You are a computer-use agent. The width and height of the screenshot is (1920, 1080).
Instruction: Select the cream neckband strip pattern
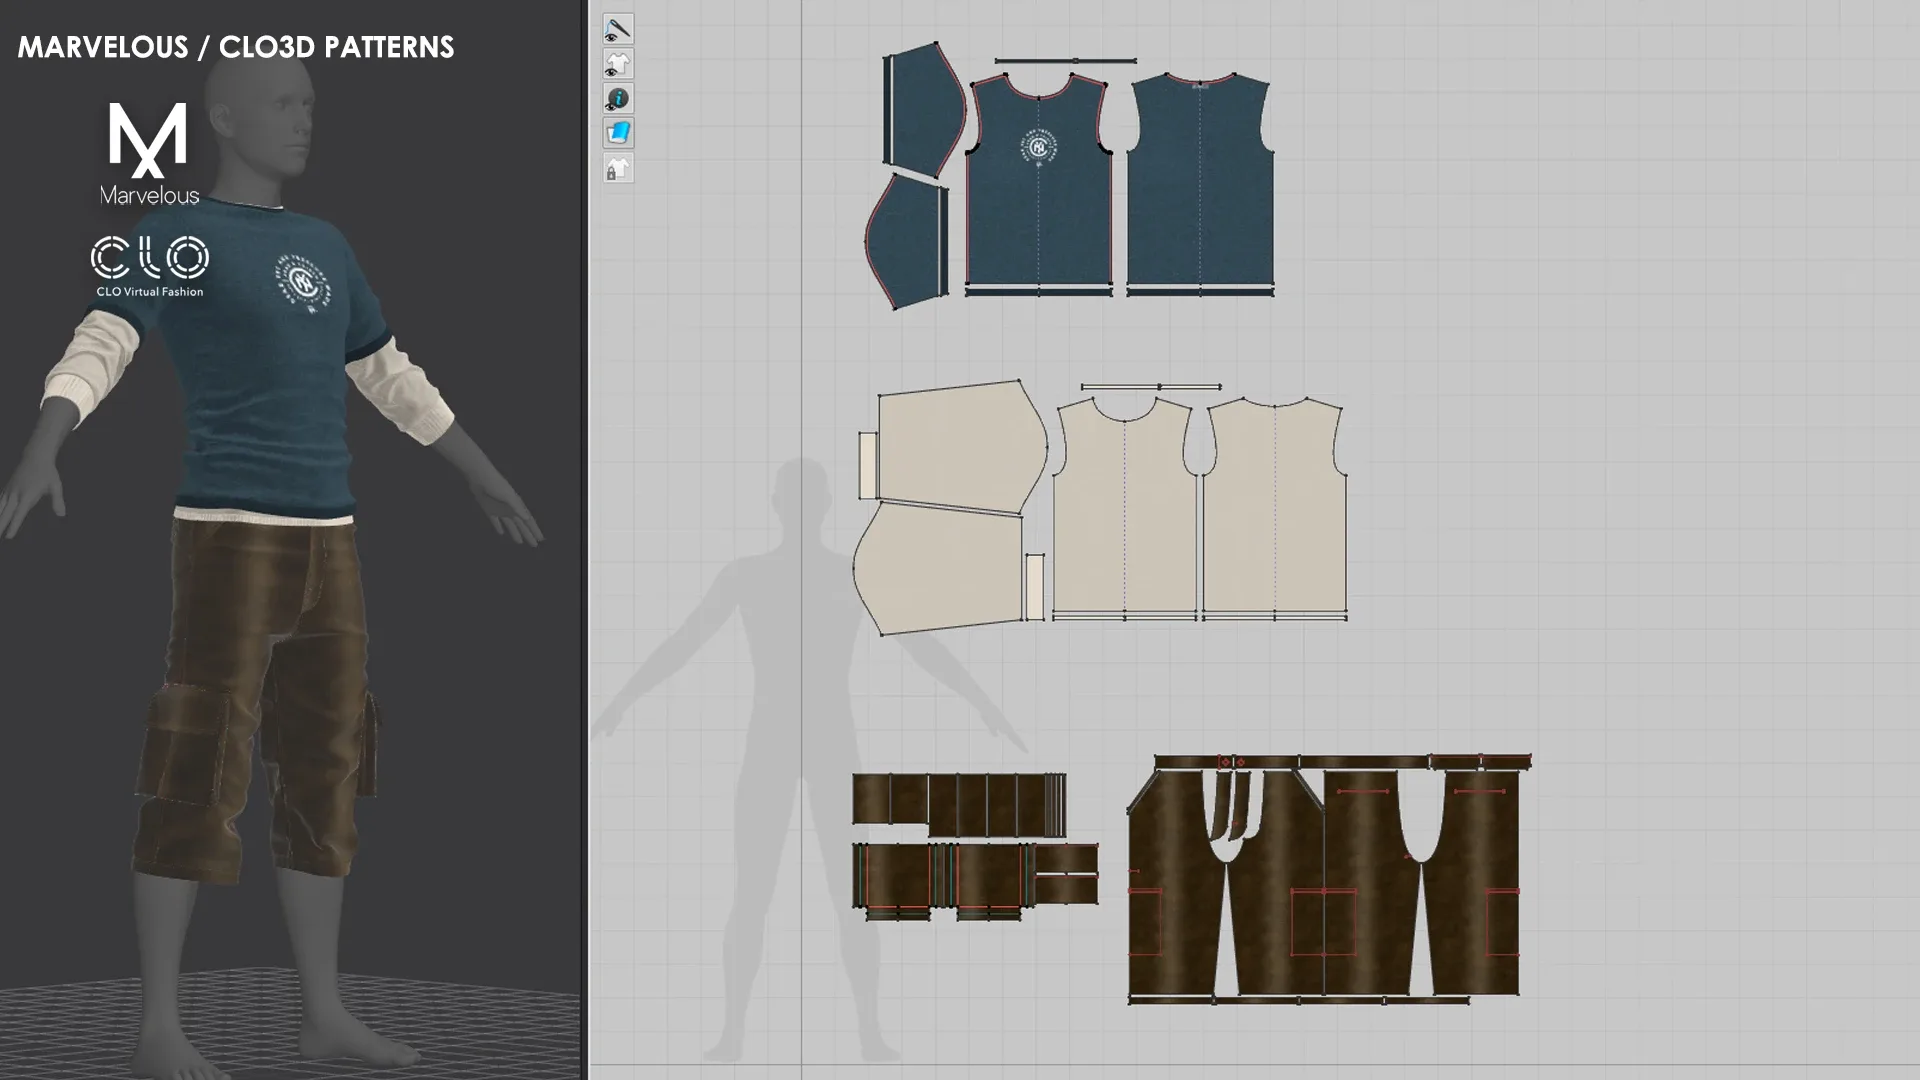(1151, 386)
